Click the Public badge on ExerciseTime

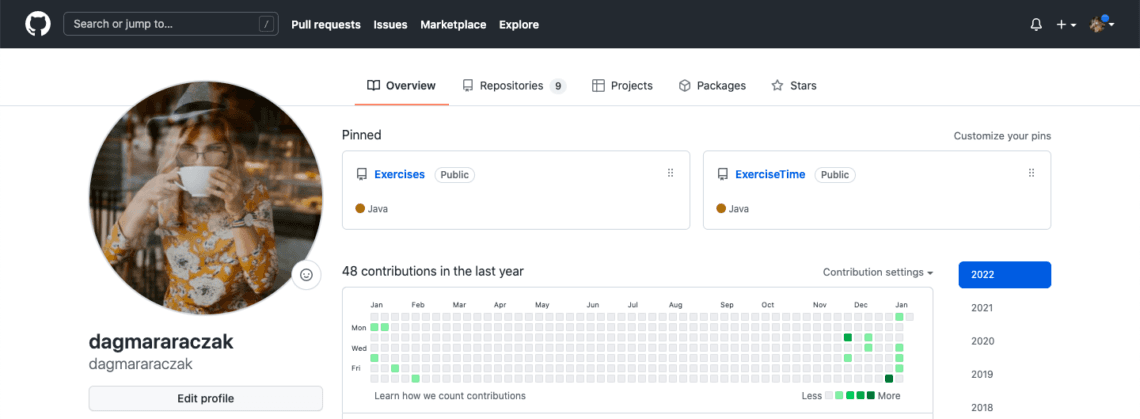pyautogui.click(x=835, y=175)
